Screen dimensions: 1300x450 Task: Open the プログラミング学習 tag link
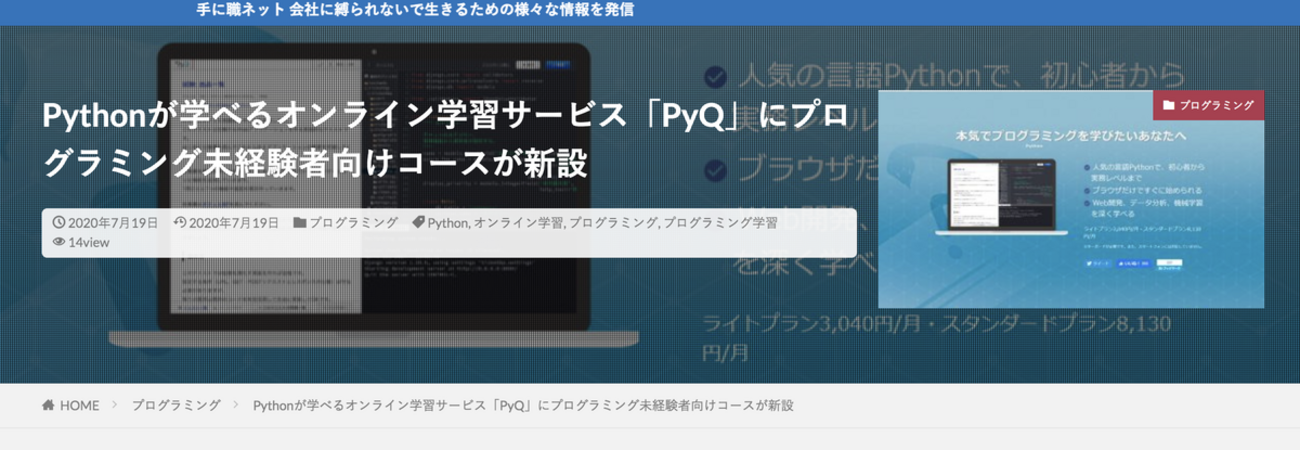tap(720, 222)
